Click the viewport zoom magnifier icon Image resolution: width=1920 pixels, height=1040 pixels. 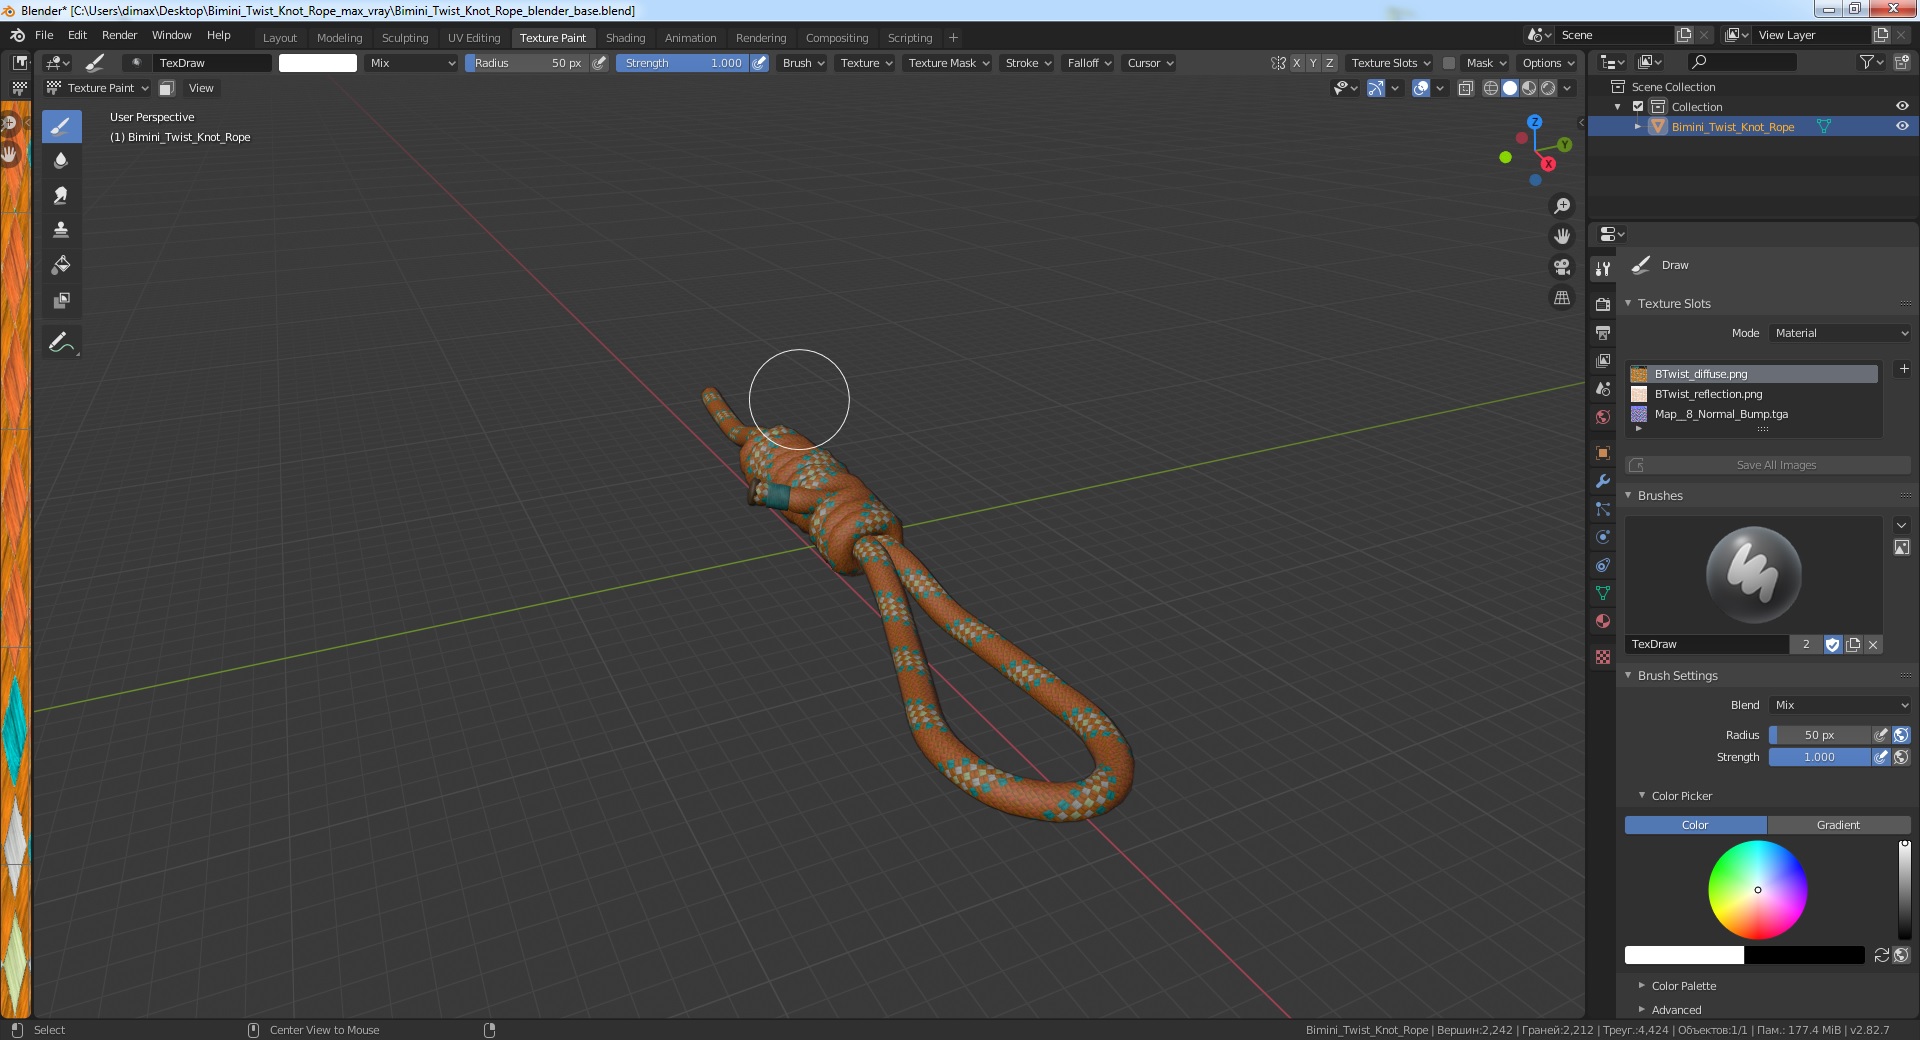[x=1561, y=206]
